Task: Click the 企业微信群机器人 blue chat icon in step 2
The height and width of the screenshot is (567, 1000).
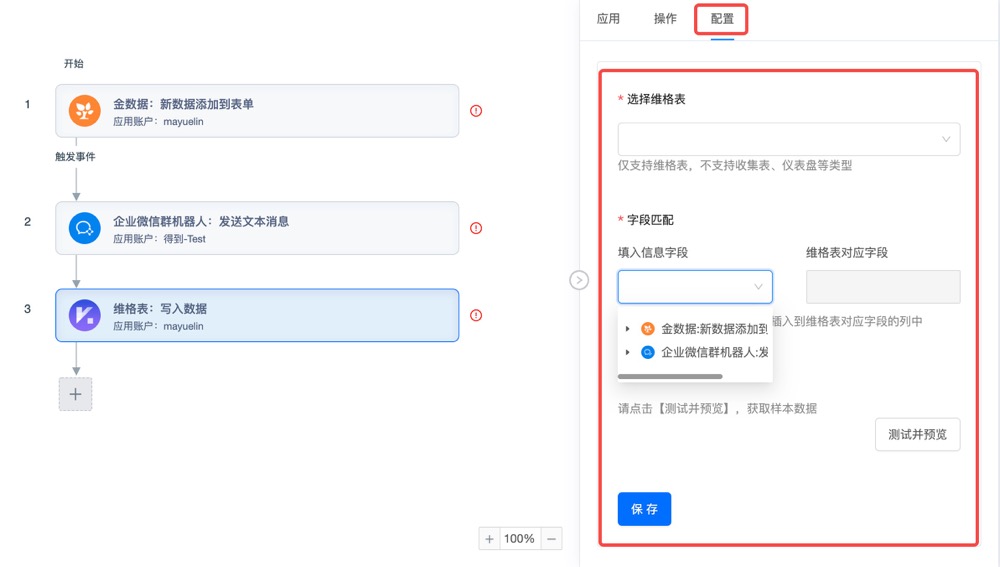Action: click(85, 228)
